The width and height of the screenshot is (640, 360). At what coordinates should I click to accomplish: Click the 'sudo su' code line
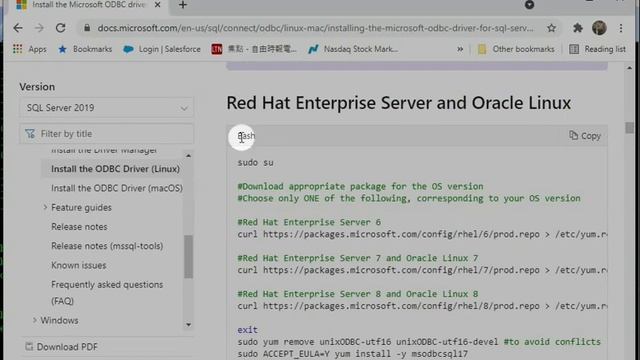[256, 162]
